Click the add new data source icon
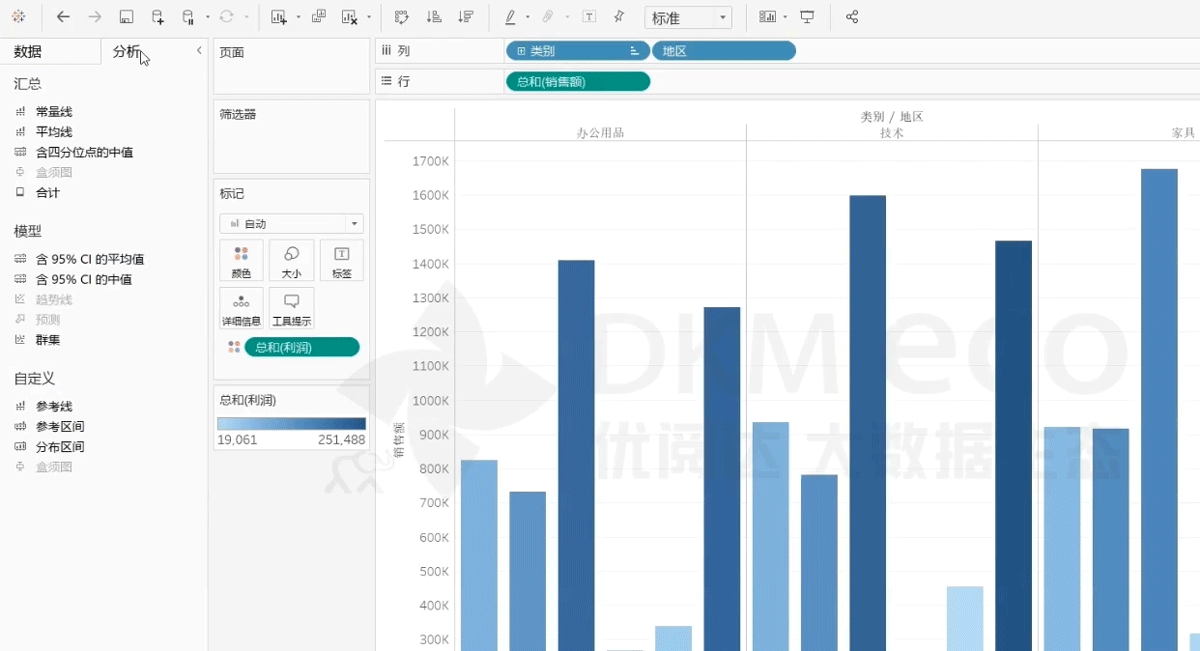The height and width of the screenshot is (651, 1200). point(158,17)
